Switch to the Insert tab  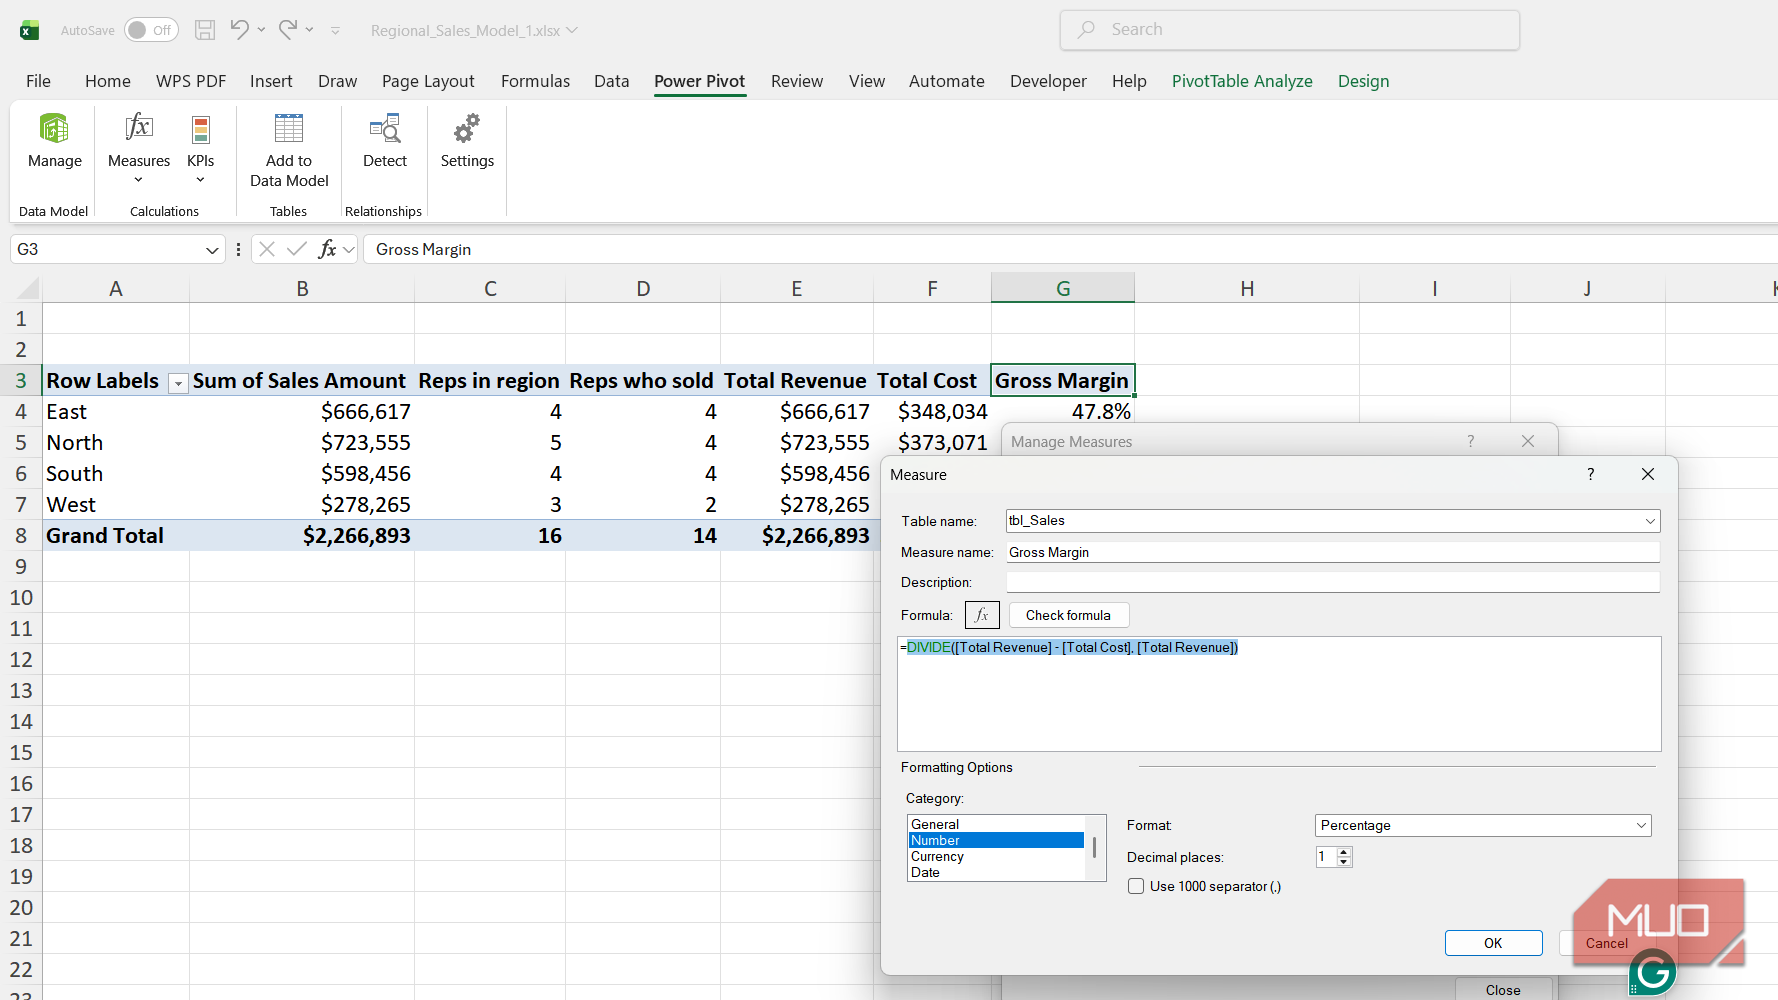tap(271, 81)
